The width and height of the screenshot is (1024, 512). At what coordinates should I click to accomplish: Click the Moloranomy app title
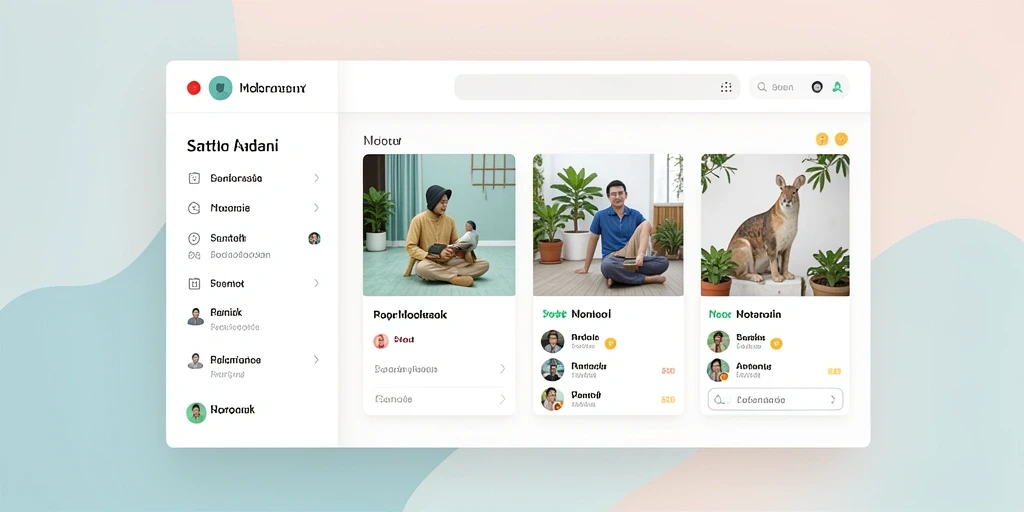pos(272,88)
